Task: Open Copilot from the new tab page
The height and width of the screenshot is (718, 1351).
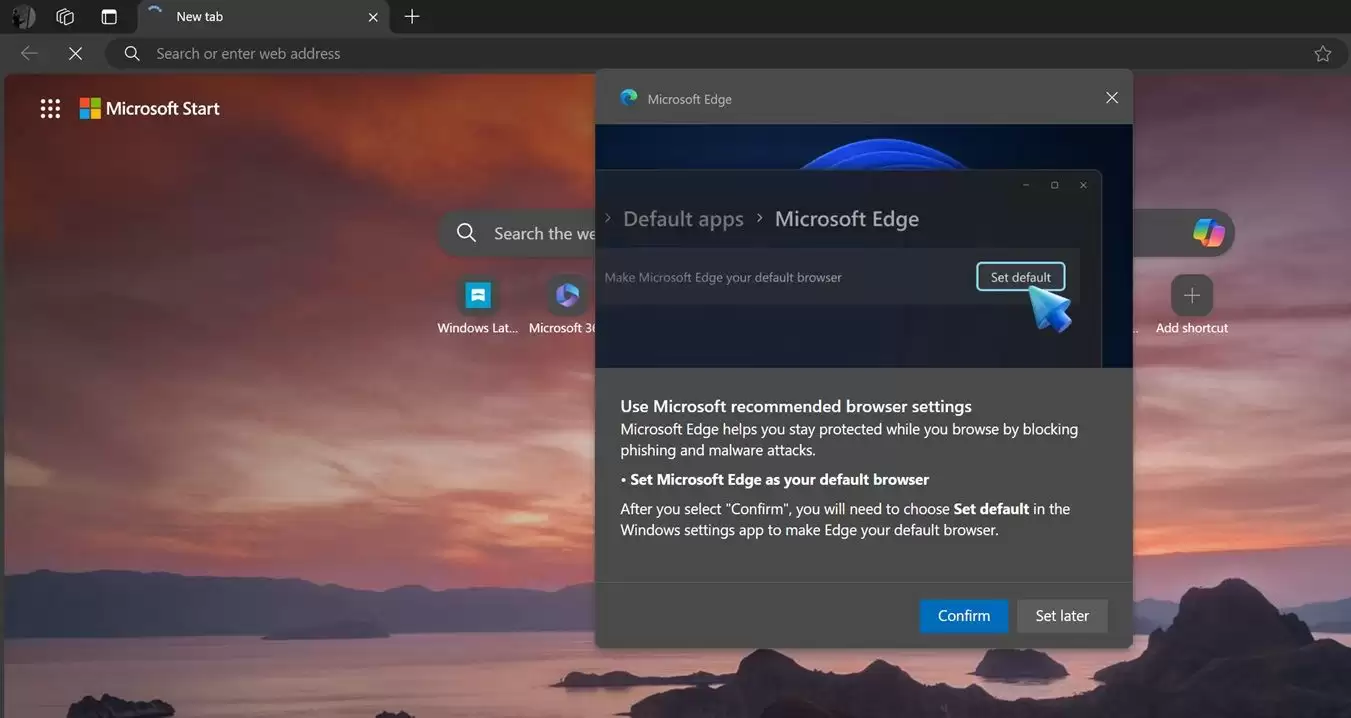Action: pos(1210,232)
